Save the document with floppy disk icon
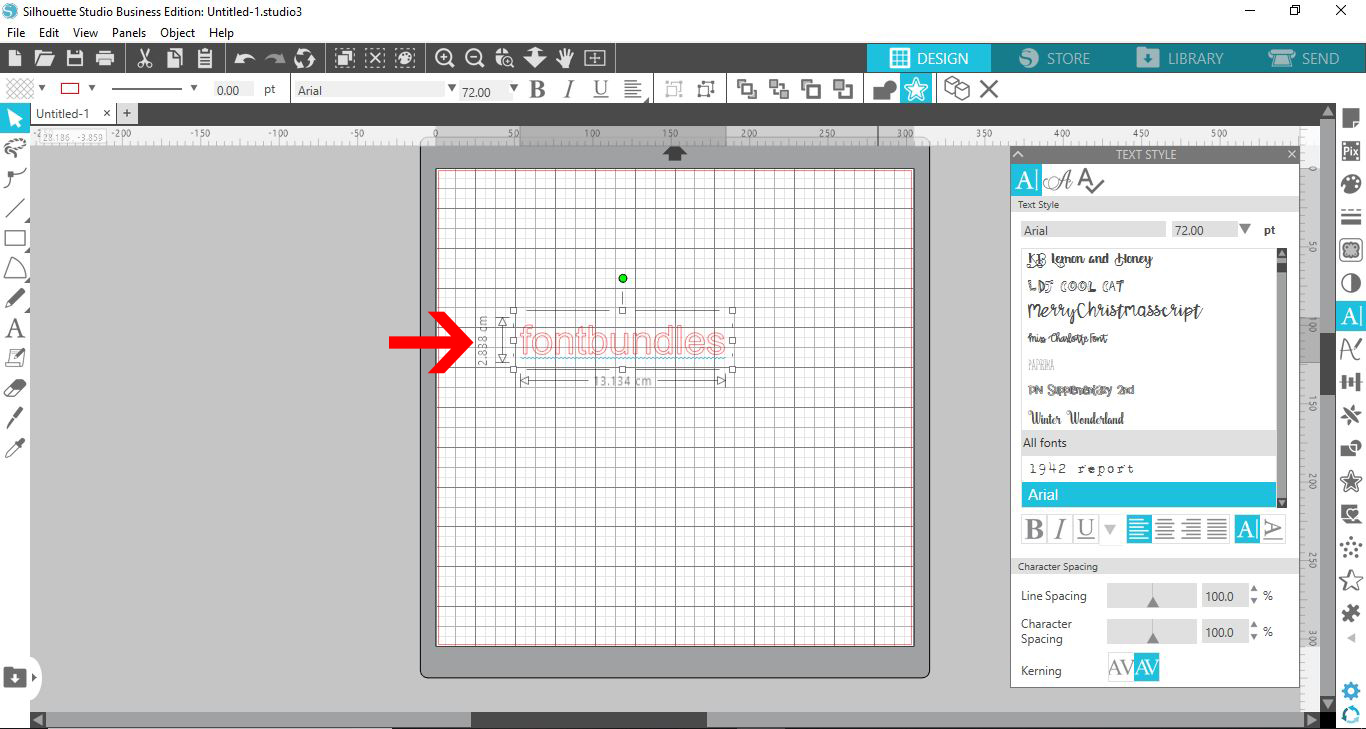 75,58
